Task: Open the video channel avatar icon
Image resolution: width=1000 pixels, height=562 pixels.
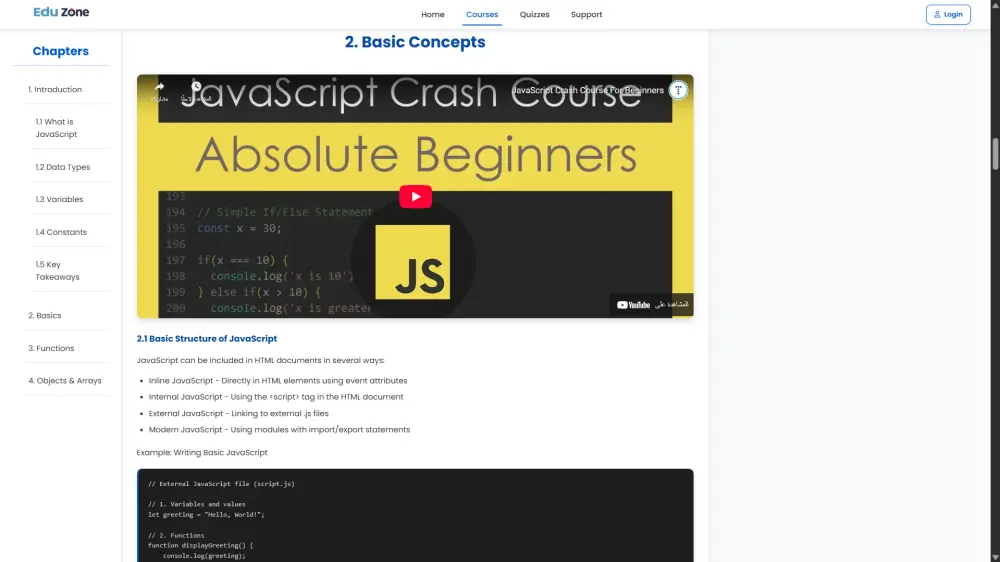Action: coord(678,90)
